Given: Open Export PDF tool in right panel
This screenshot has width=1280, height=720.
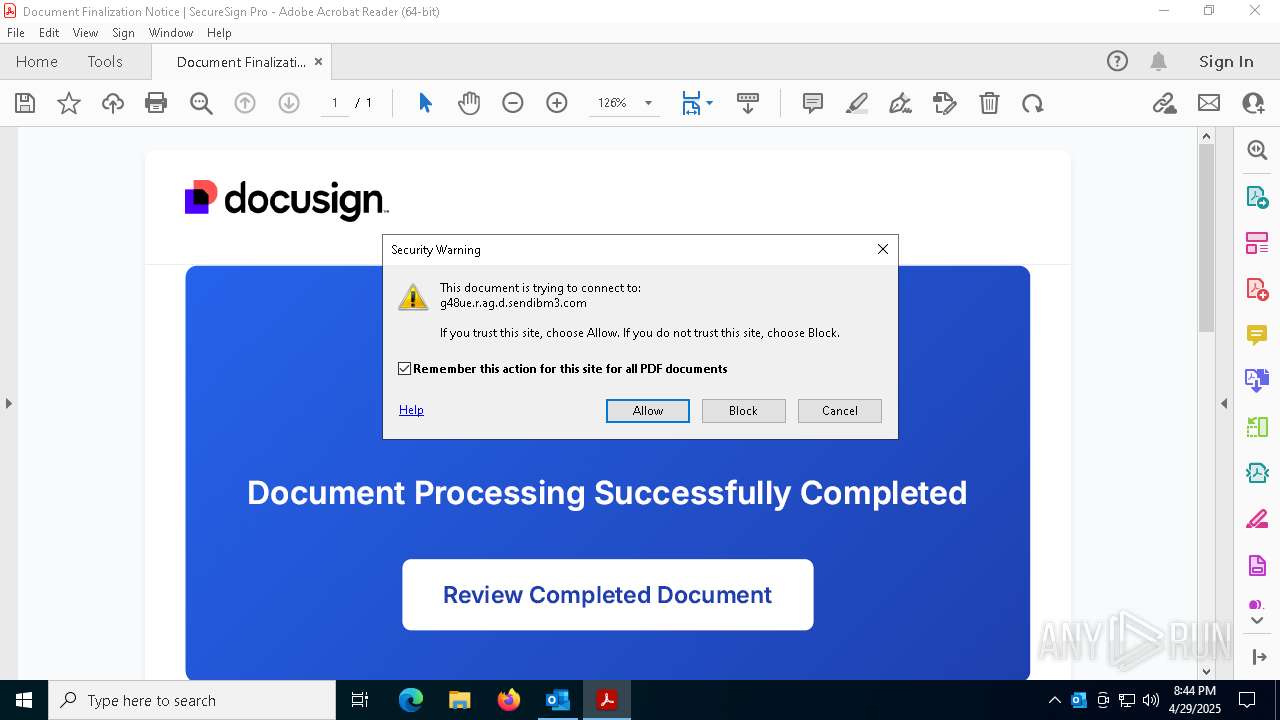Looking at the screenshot, I should [1257, 197].
